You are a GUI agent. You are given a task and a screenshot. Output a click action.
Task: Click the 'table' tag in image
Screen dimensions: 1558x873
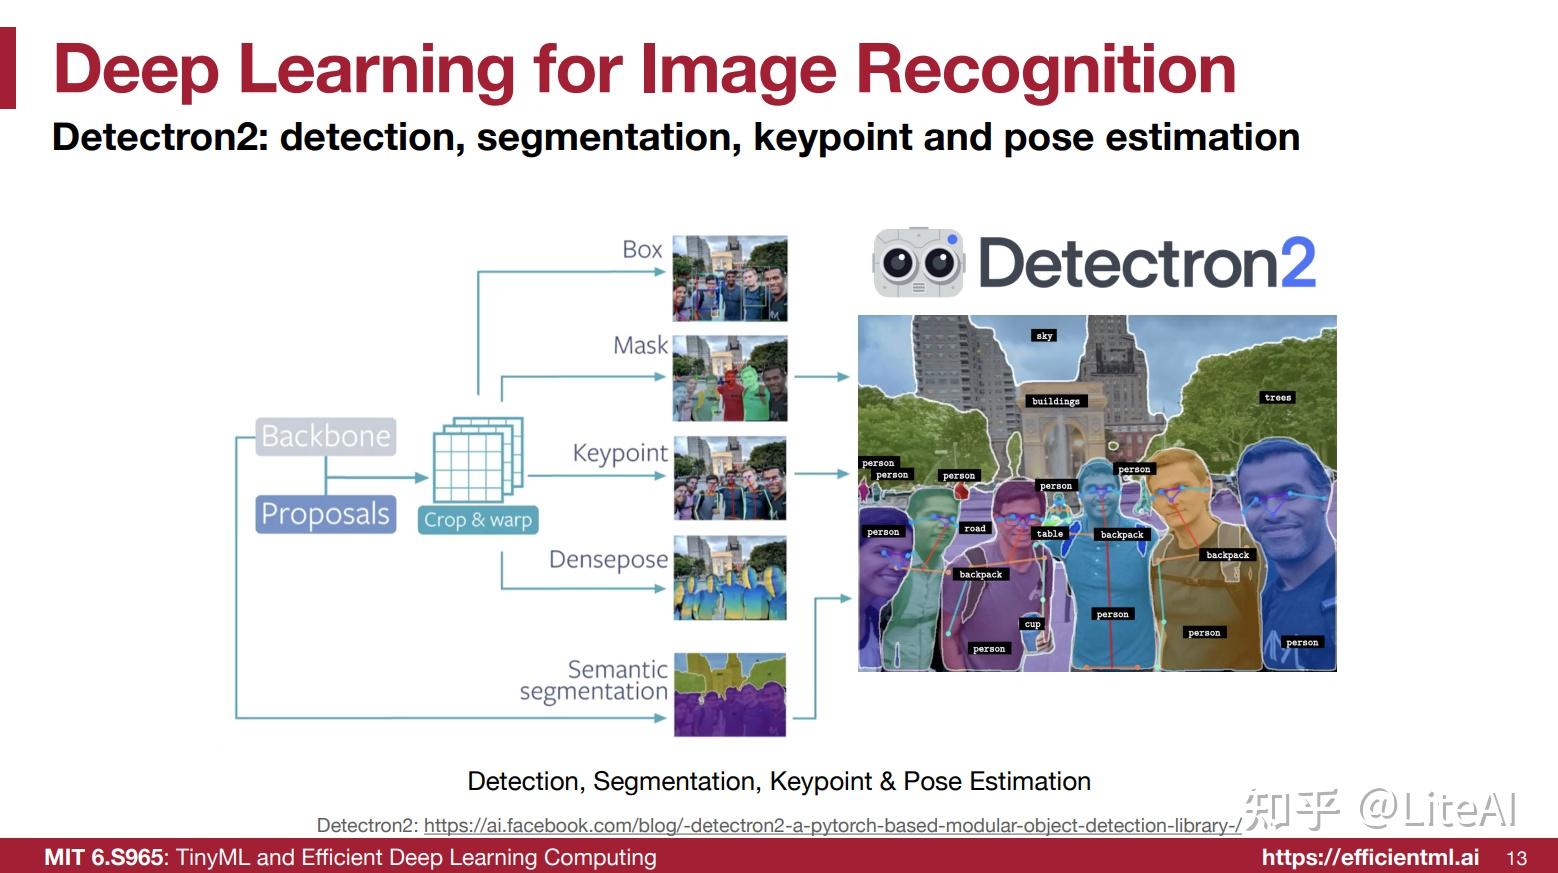1050,534
